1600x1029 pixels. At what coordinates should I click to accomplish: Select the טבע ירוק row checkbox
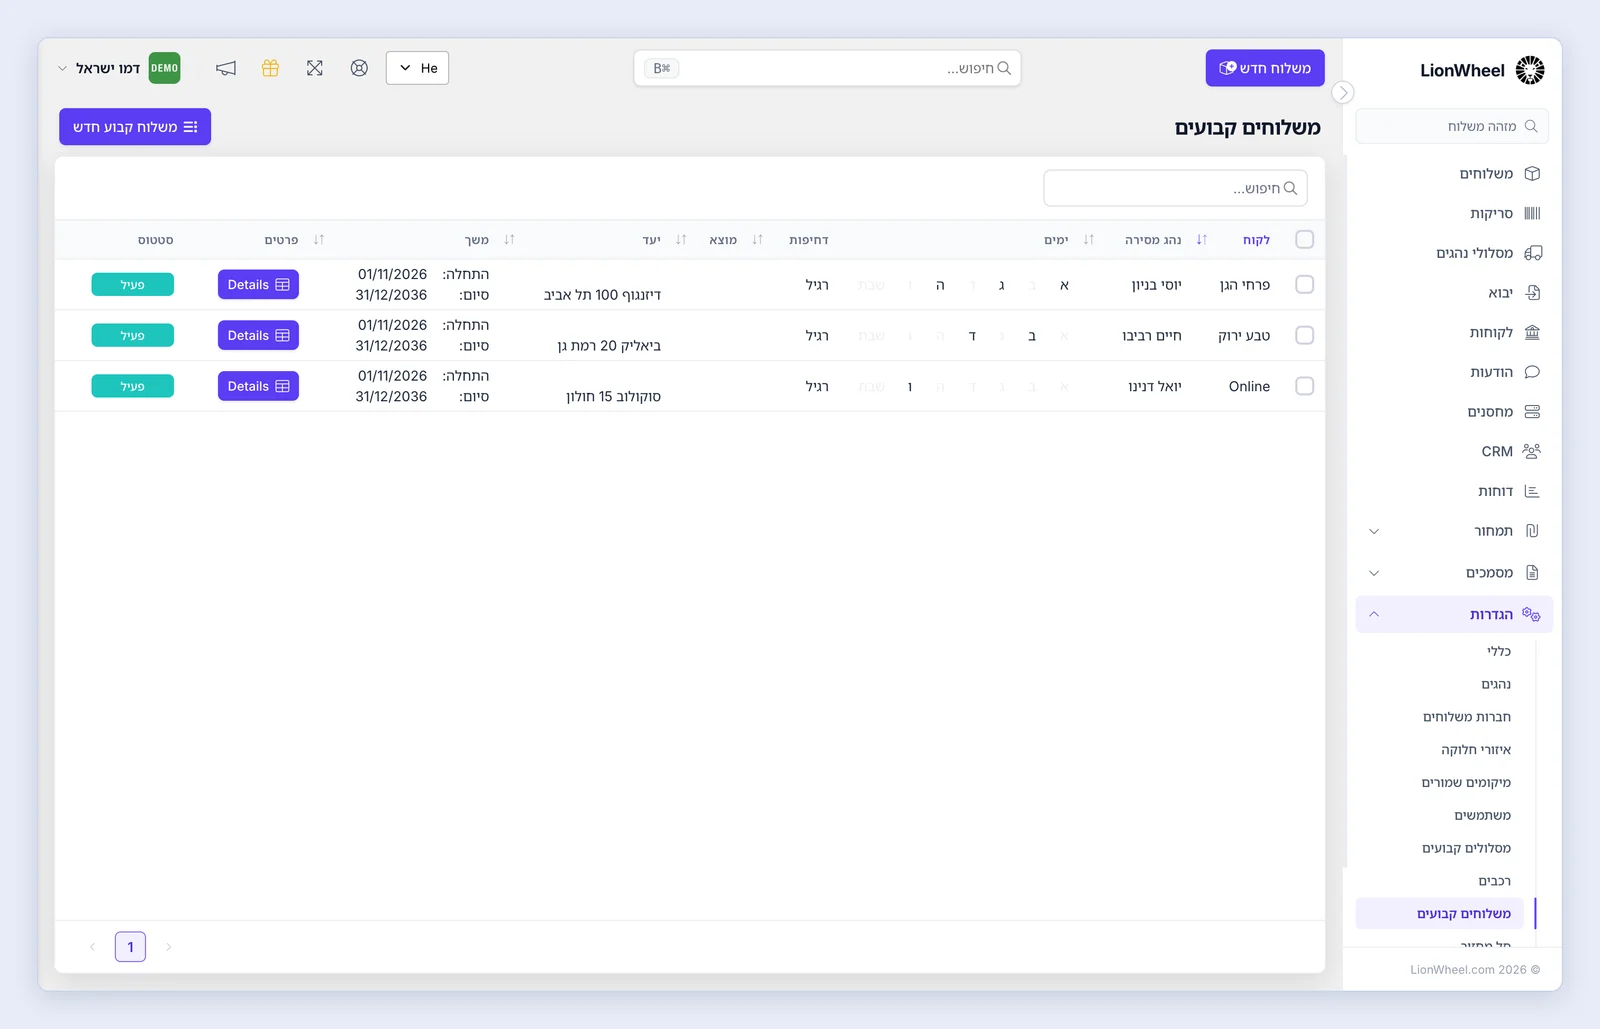pyautogui.click(x=1304, y=335)
